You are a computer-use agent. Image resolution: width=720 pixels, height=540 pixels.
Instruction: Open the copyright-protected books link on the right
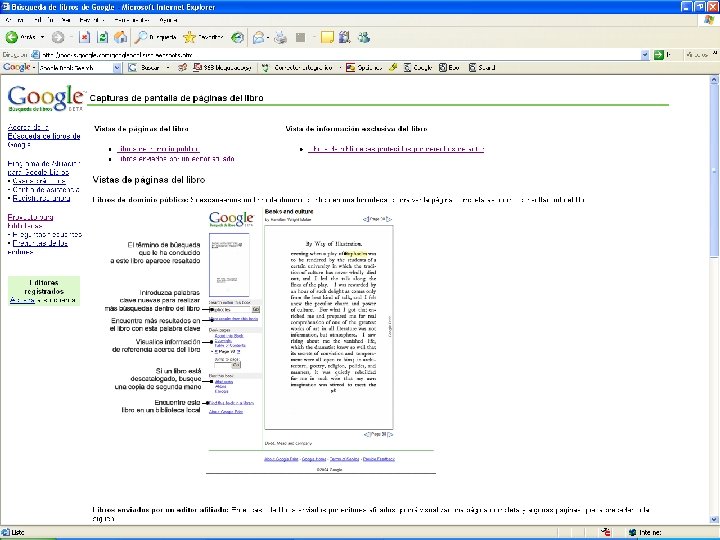pos(396,149)
